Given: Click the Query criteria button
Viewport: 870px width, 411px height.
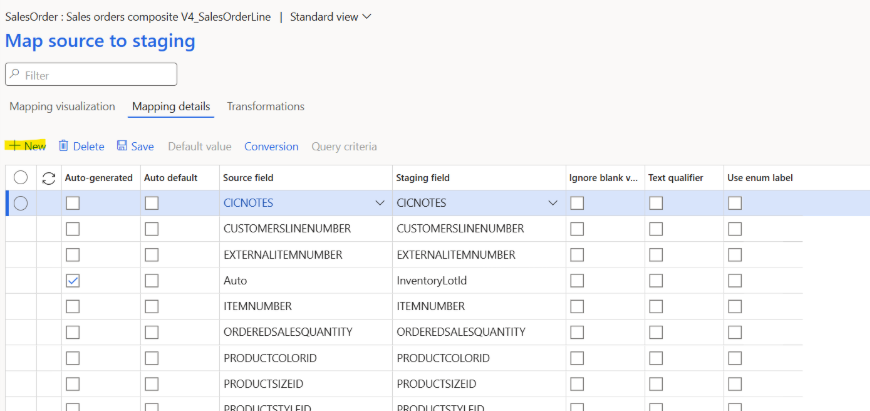Looking at the screenshot, I should pos(344,146).
